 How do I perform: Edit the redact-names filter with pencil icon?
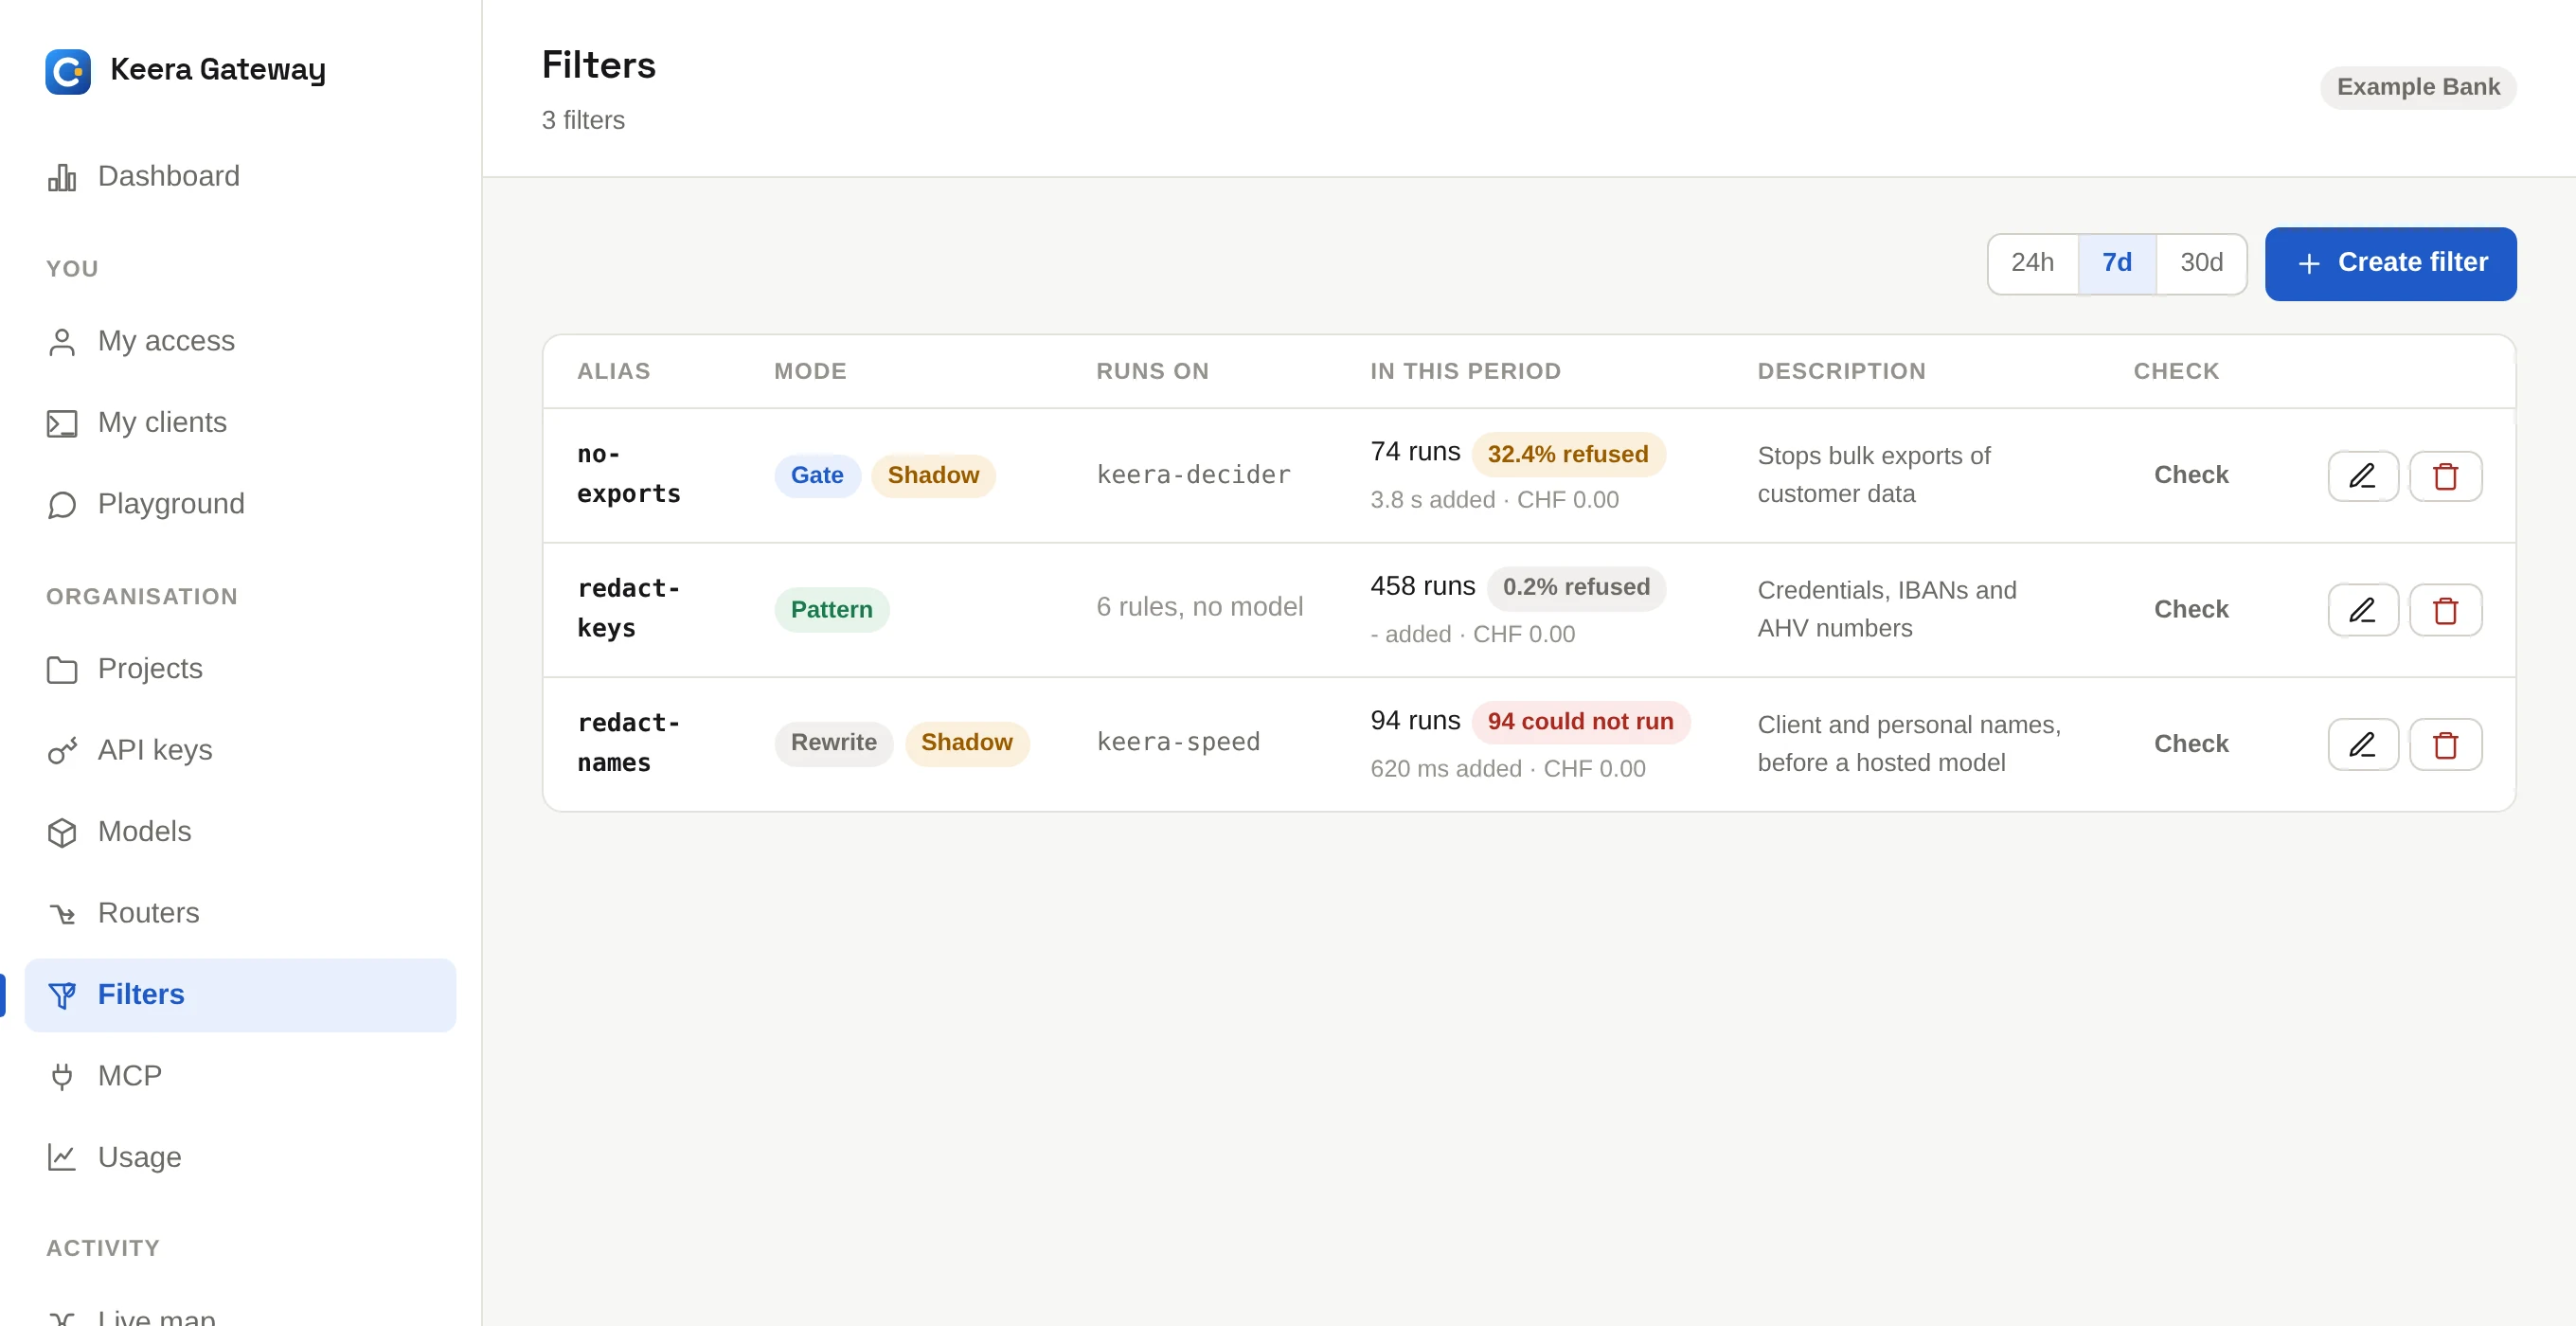click(2363, 744)
